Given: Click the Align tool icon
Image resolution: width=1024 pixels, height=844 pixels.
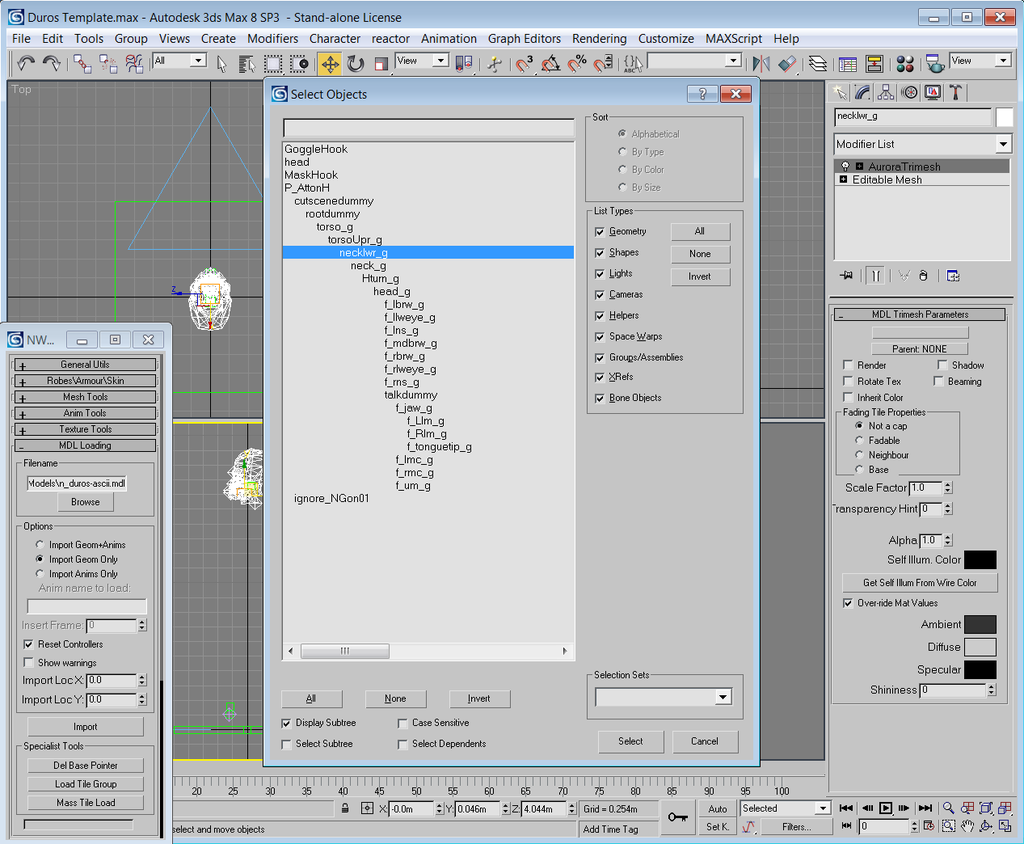Looking at the screenshot, I should pyautogui.click(x=788, y=63).
